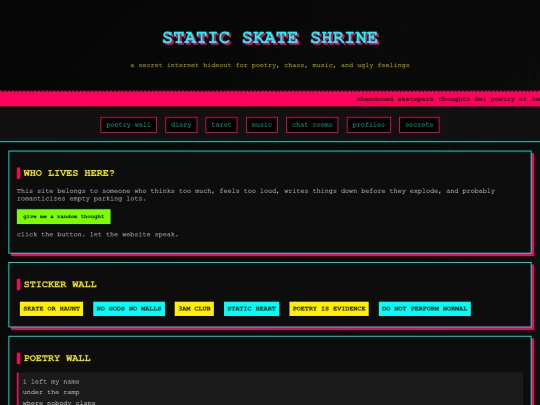Click the POETRY IS EVIDENCE sticker

pos(329,309)
